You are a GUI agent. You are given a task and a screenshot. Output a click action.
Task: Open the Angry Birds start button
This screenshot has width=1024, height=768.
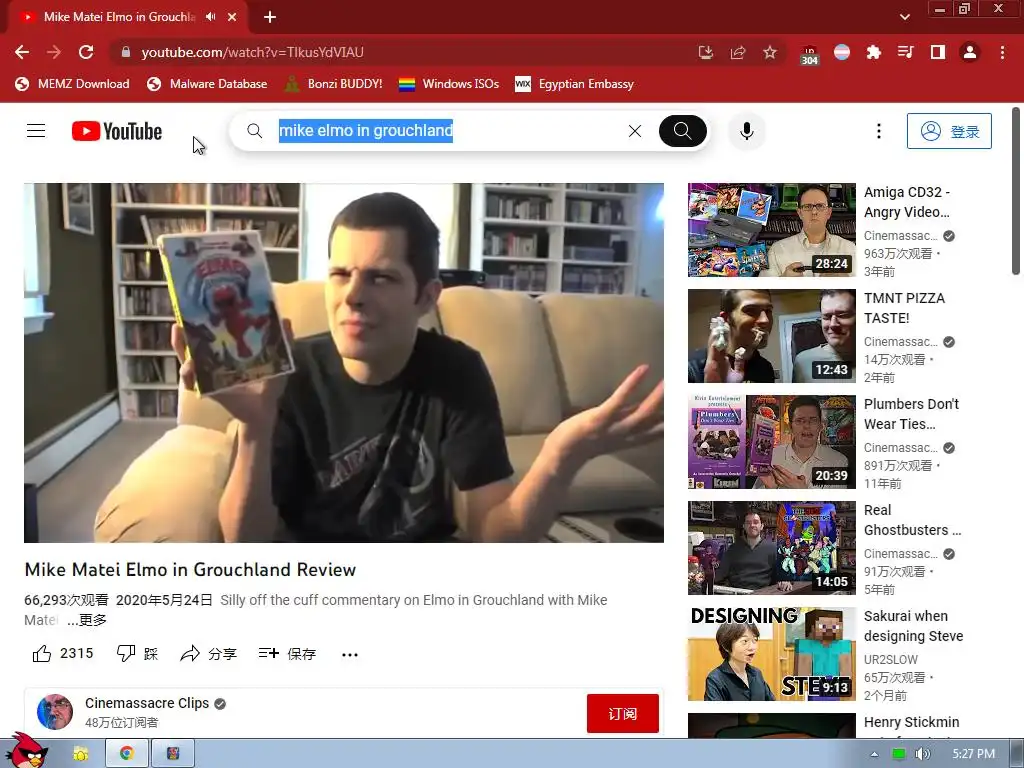[x=27, y=752]
